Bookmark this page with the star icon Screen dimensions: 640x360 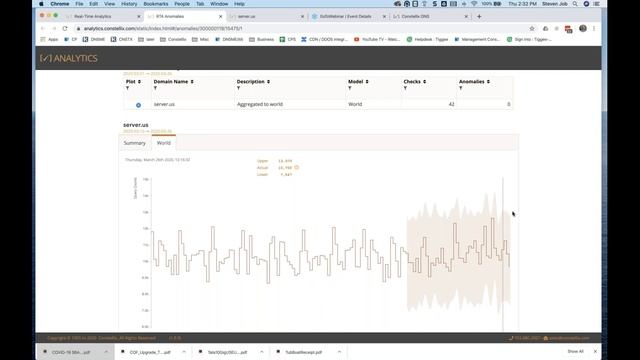click(x=532, y=29)
